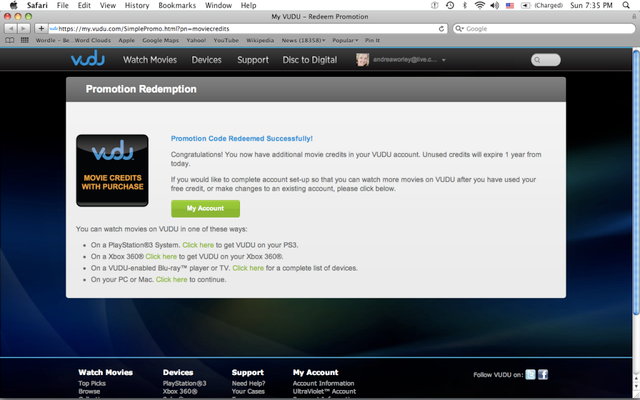Image resolution: width=640 pixels, height=400 pixels.
Task: Open the bookmarks book icon
Action: (x=10, y=40)
